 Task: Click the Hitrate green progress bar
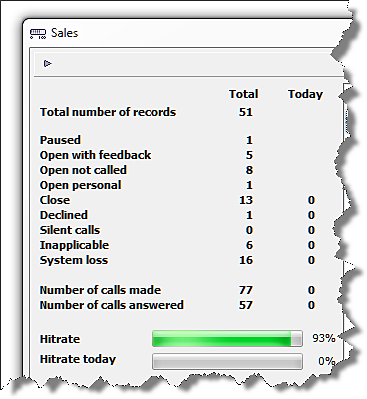pyautogui.click(x=227, y=339)
